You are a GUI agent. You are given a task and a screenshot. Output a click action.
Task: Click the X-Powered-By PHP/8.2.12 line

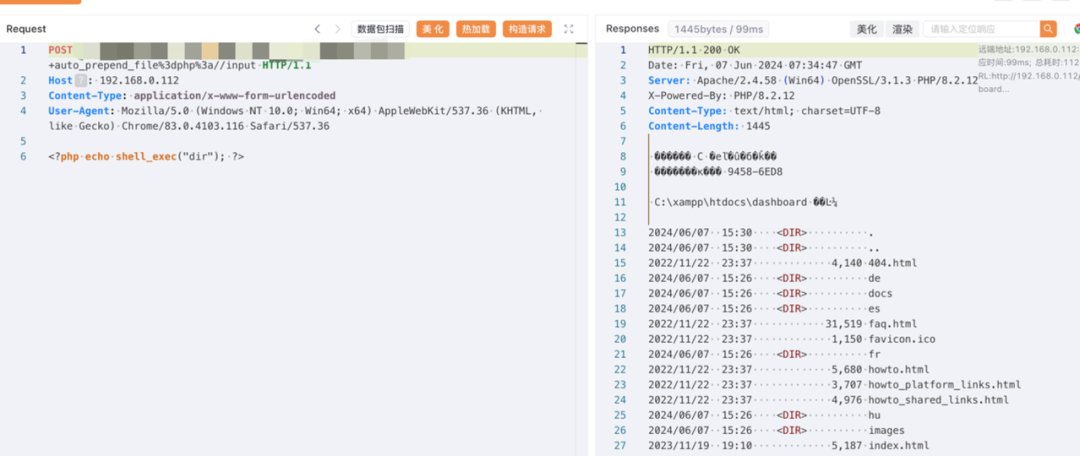pos(721,96)
